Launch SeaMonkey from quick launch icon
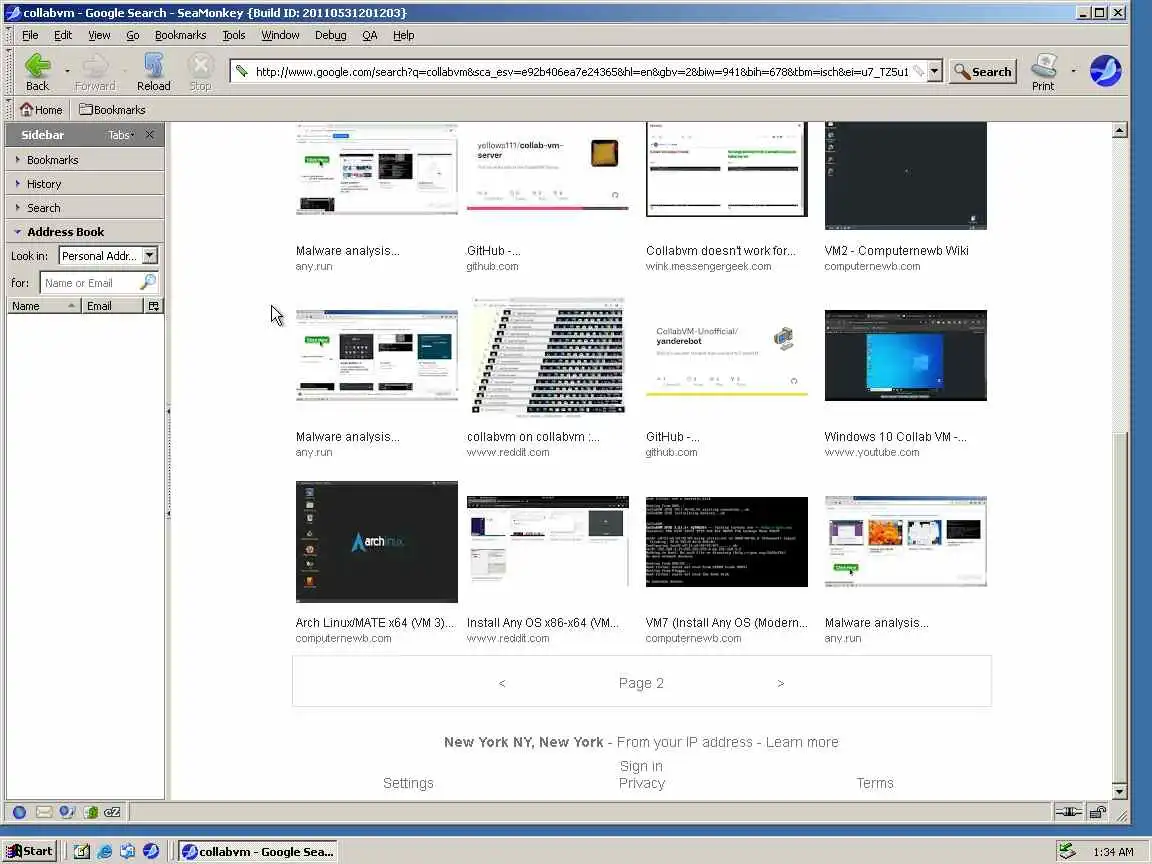 [x=151, y=852]
